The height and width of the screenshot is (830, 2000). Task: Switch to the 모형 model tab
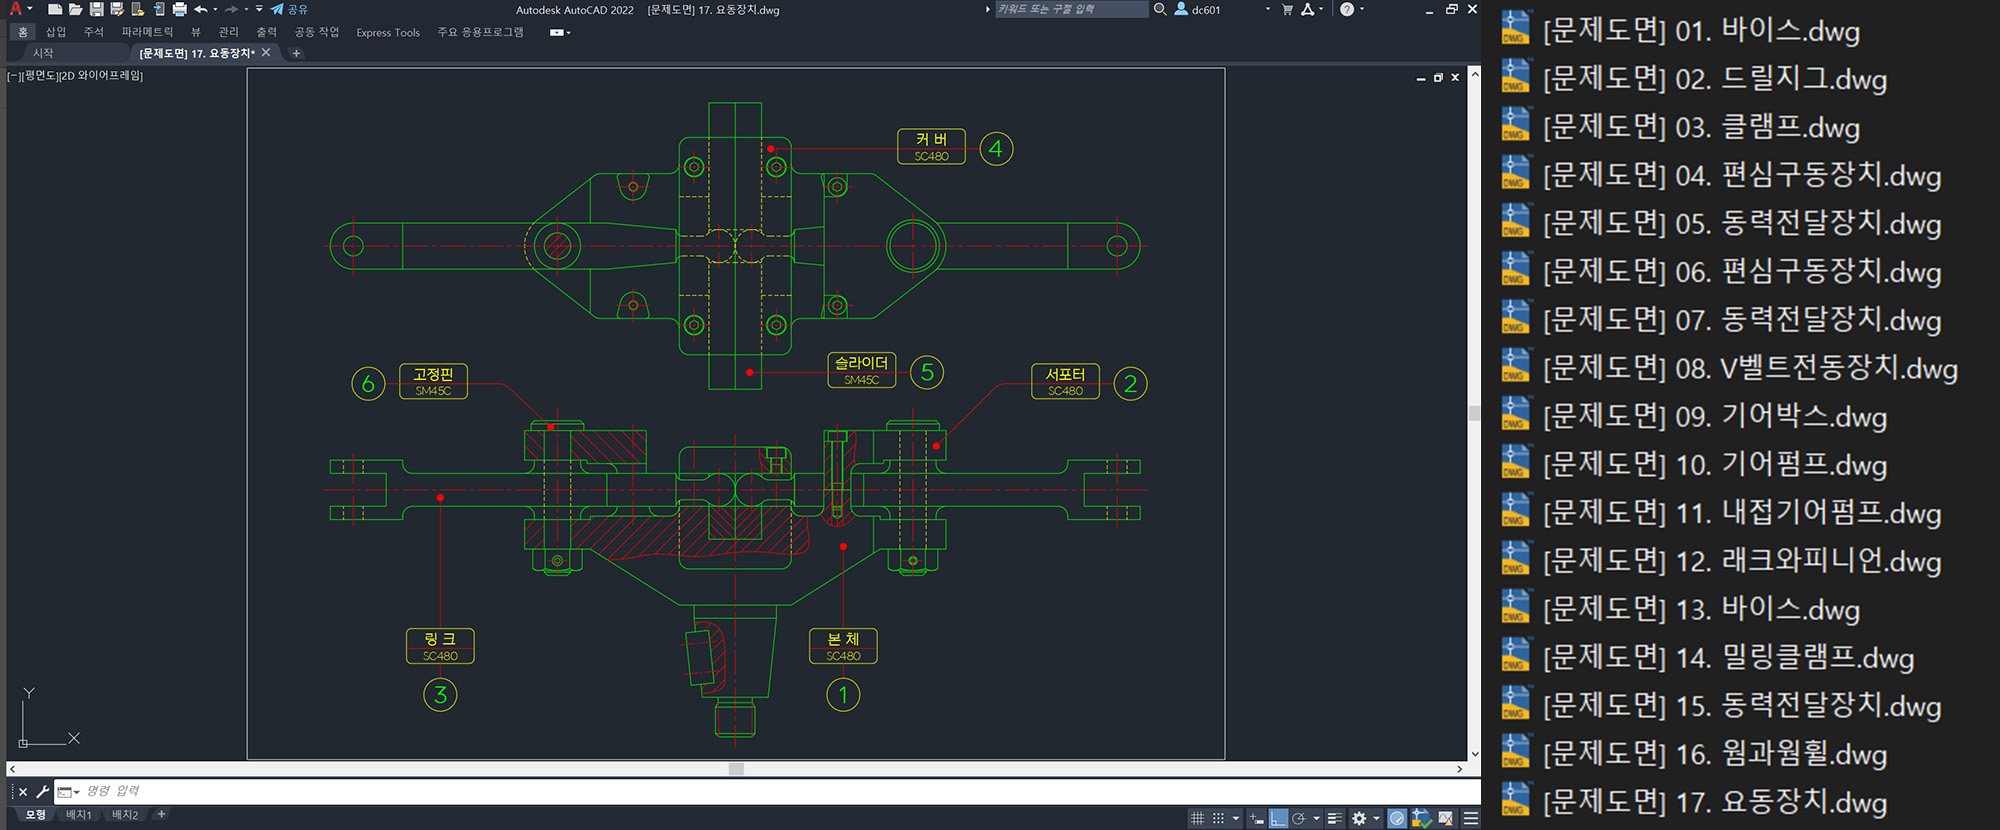point(36,815)
